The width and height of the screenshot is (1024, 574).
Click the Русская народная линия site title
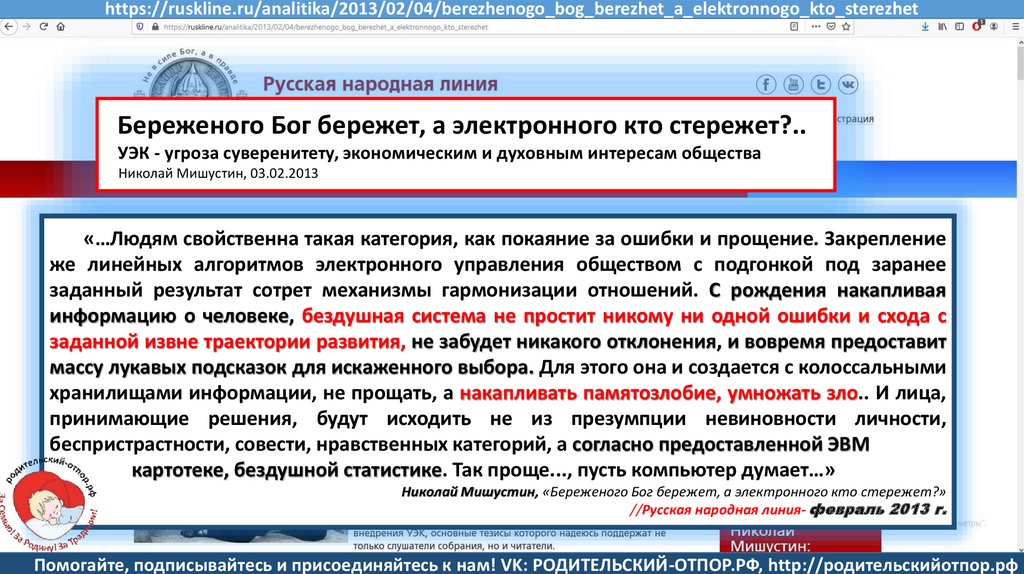[380, 84]
